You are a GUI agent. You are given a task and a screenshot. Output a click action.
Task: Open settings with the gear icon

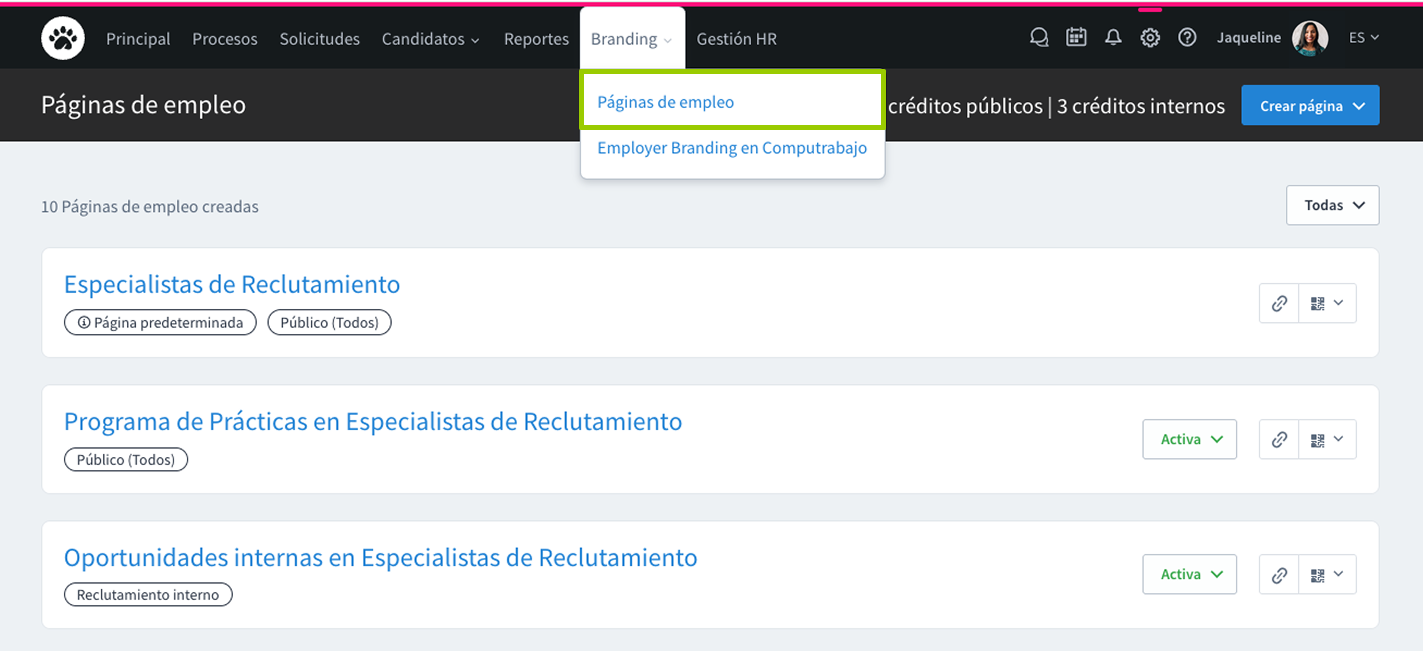coord(1149,37)
